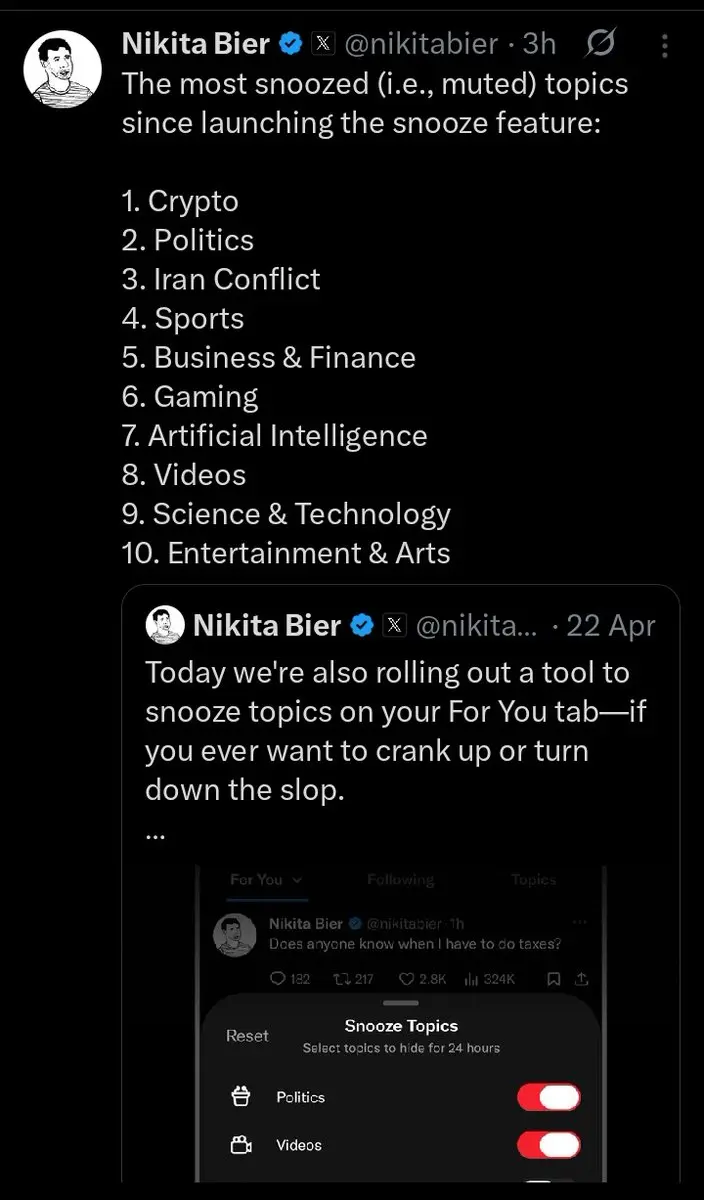Open the quoted tweet's author avatar

(x=165, y=625)
